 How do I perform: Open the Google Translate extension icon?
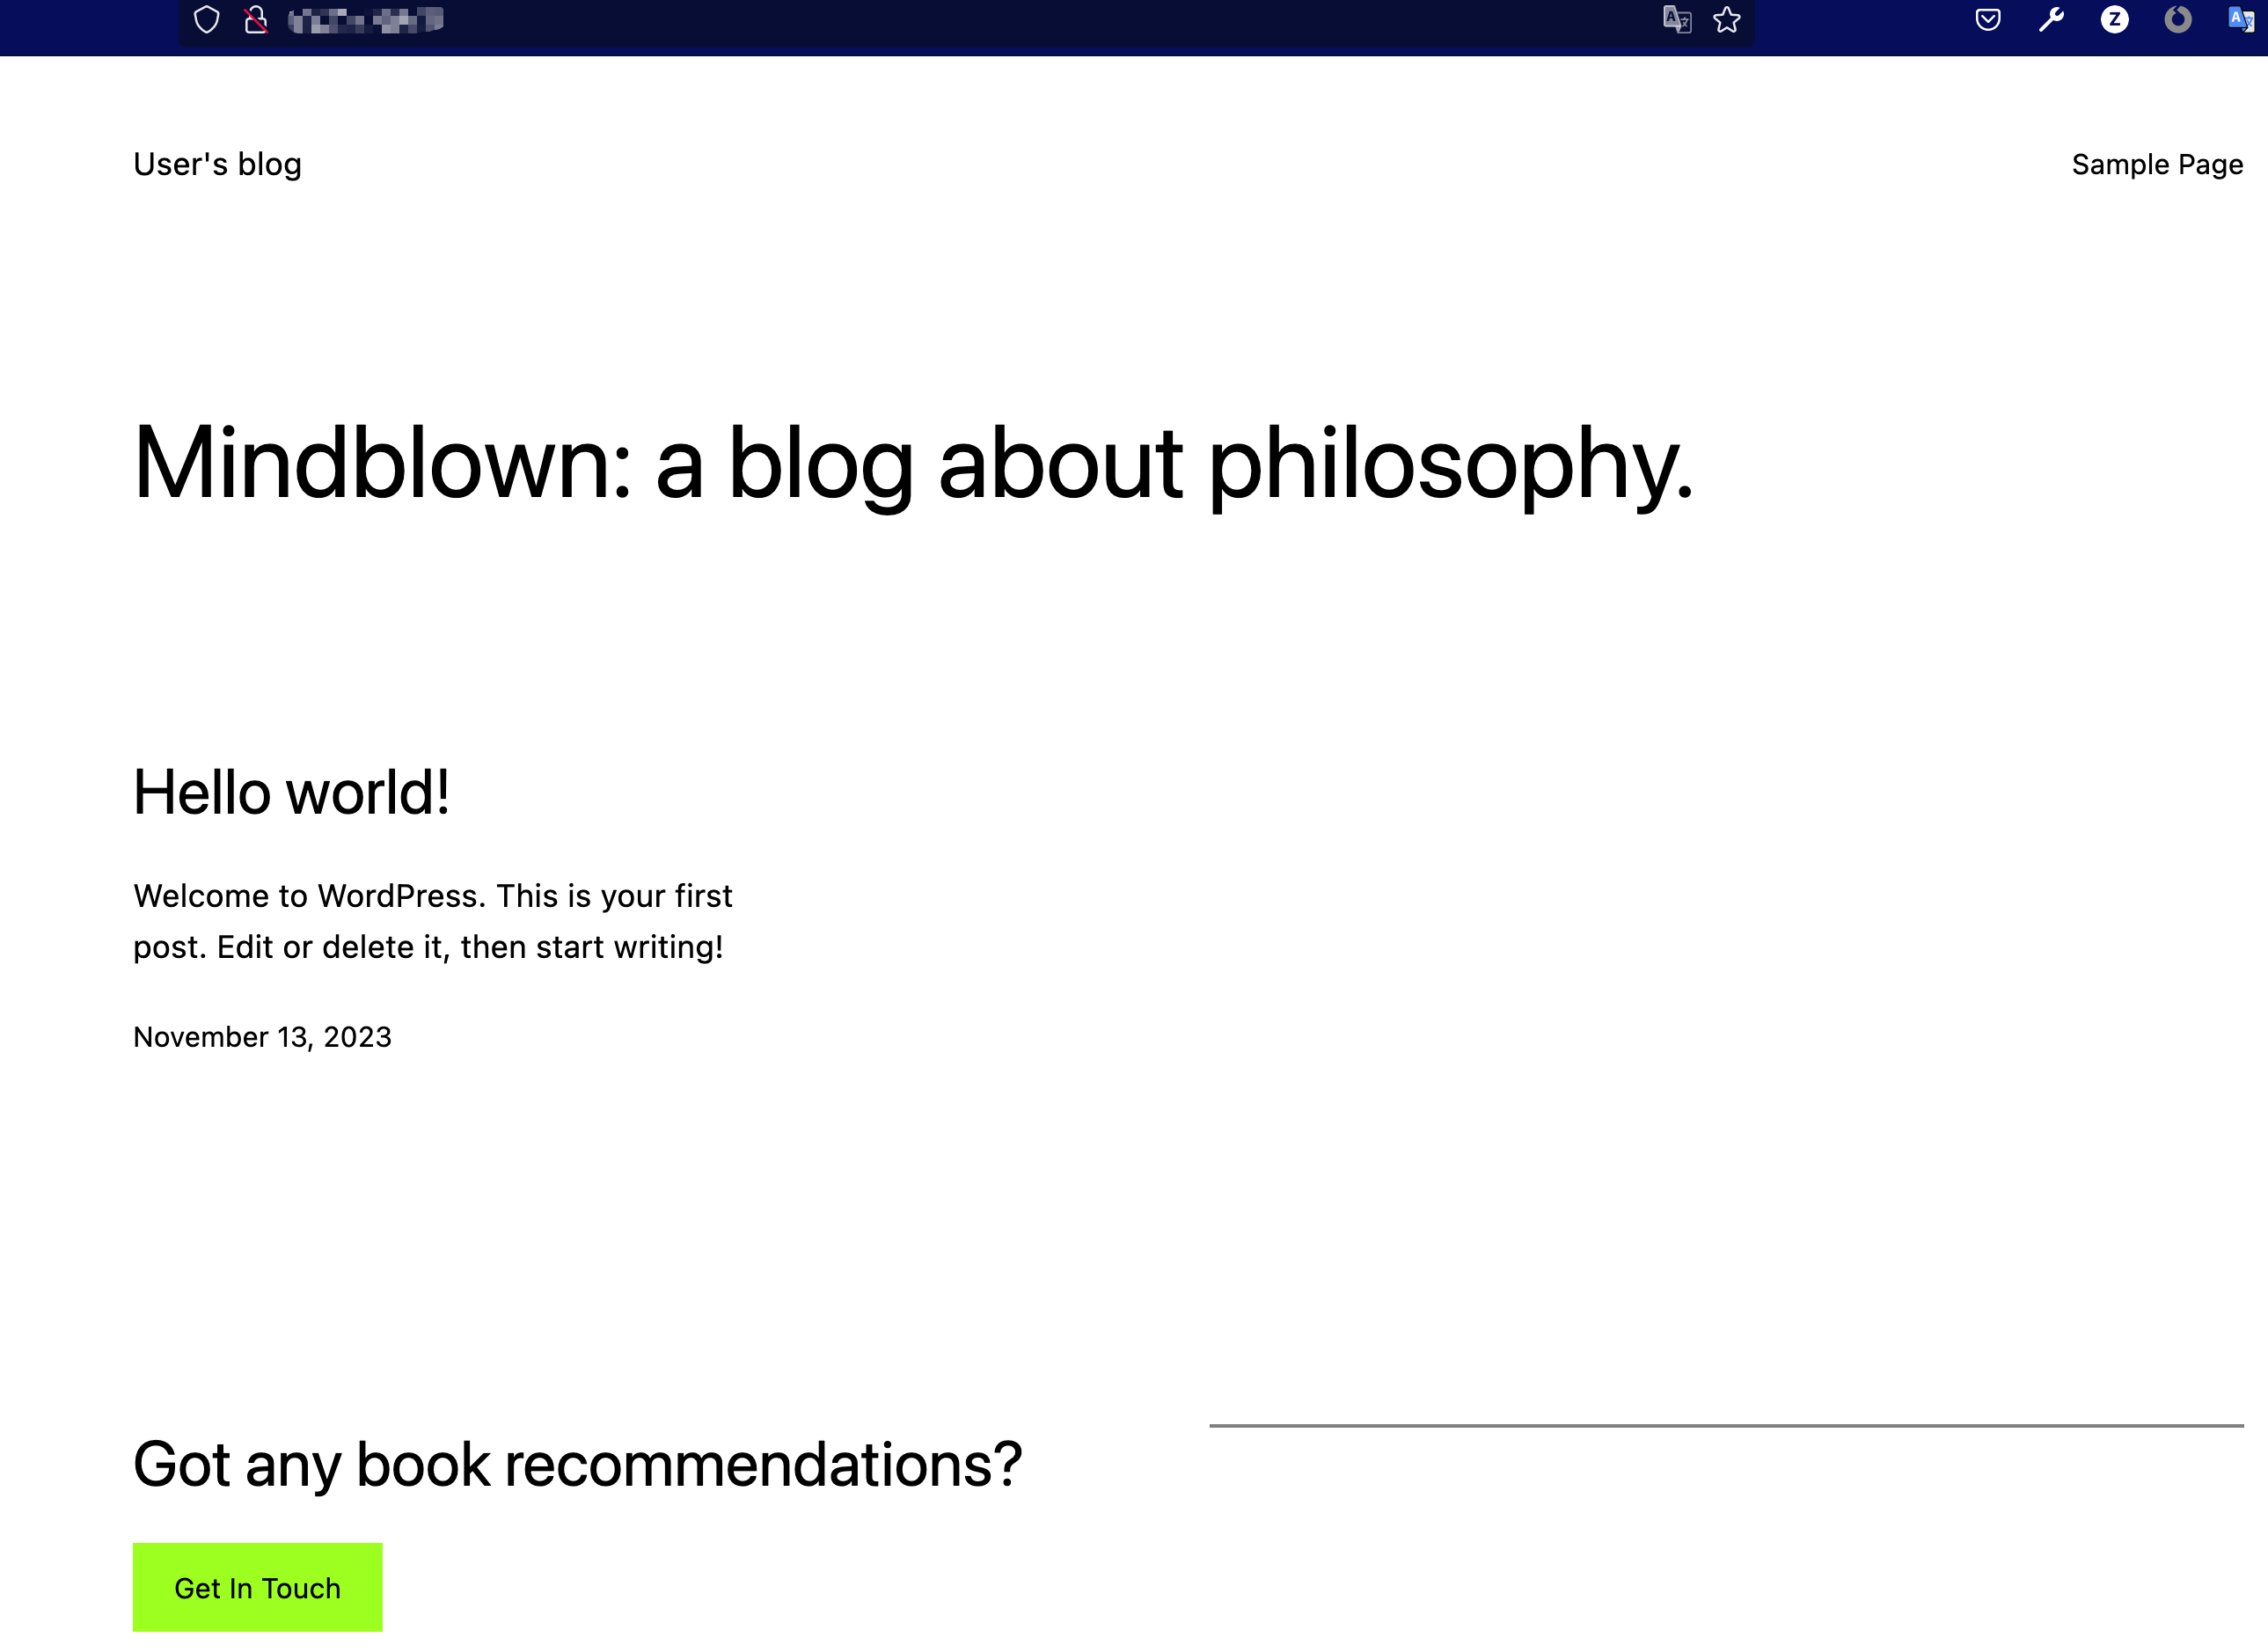pyautogui.click(x=2240, y=20)
